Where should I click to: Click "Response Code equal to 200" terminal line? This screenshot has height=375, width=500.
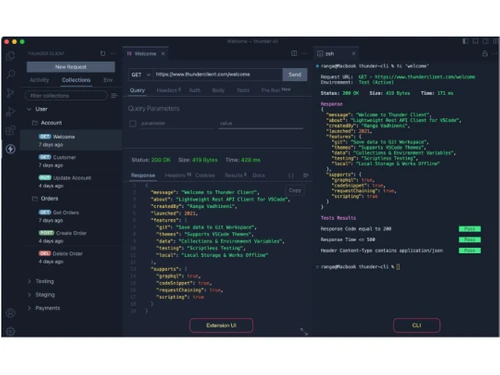coord(356,229)
